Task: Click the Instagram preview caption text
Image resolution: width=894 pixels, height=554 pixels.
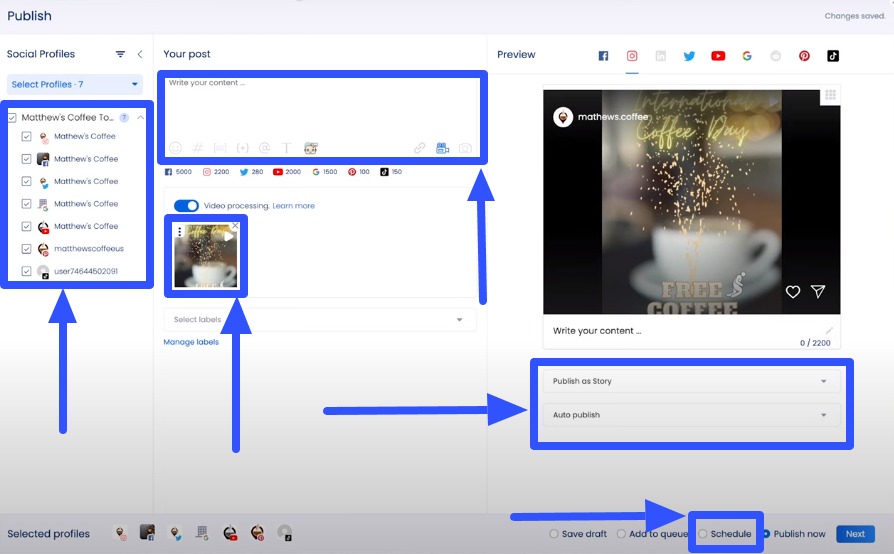Action: (597, 331)
